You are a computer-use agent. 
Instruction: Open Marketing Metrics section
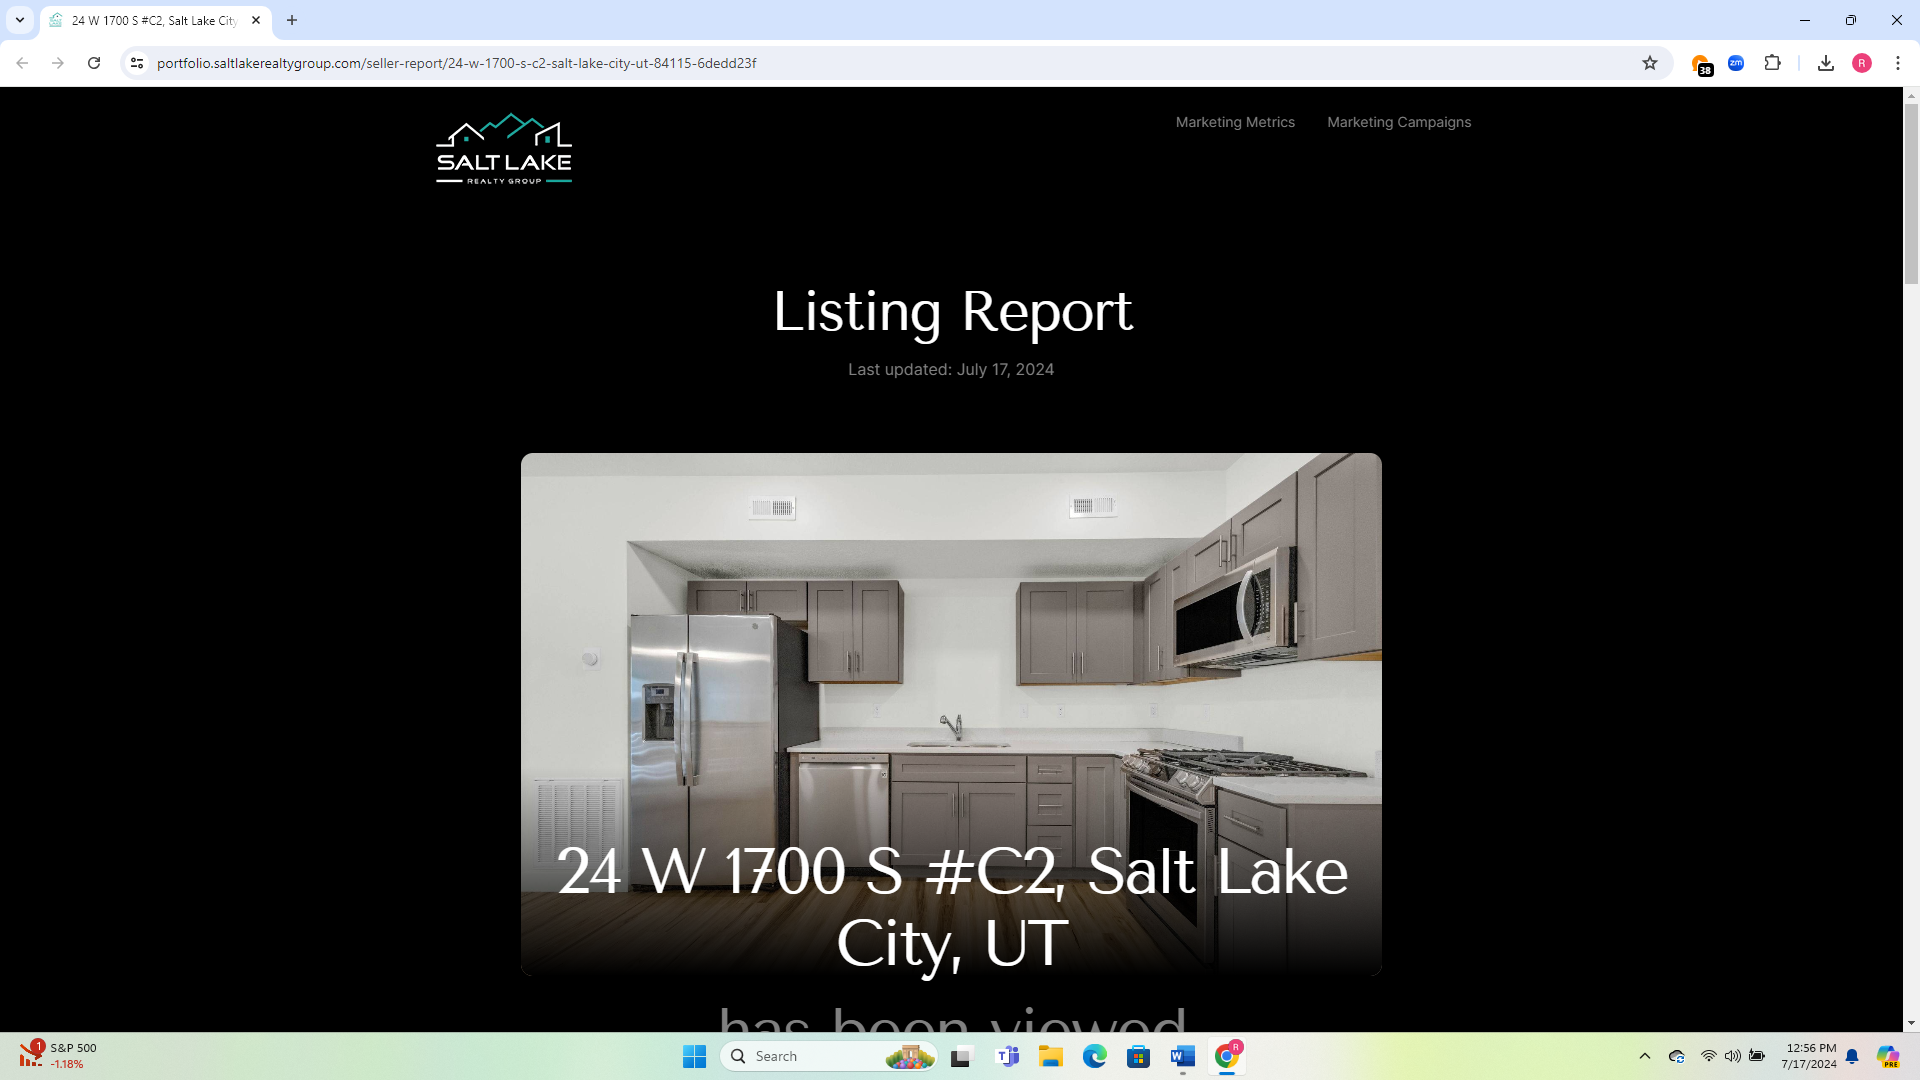tap(1233, 121)
